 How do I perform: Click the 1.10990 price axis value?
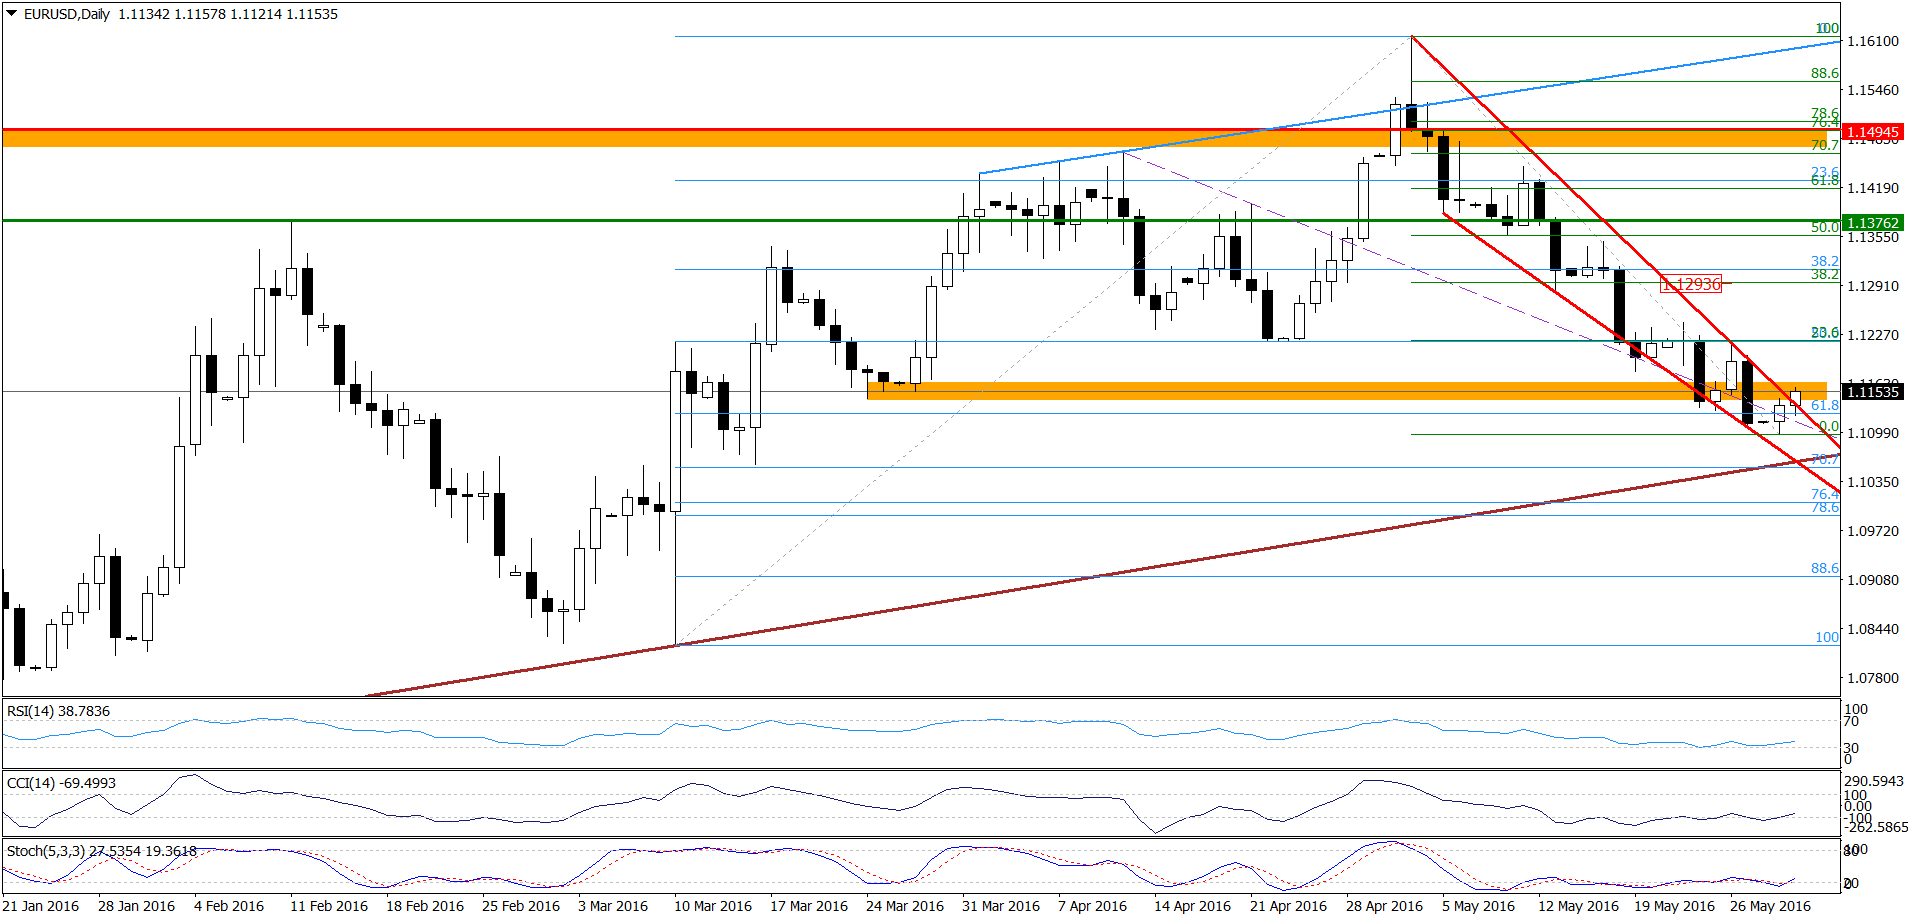1873,433
